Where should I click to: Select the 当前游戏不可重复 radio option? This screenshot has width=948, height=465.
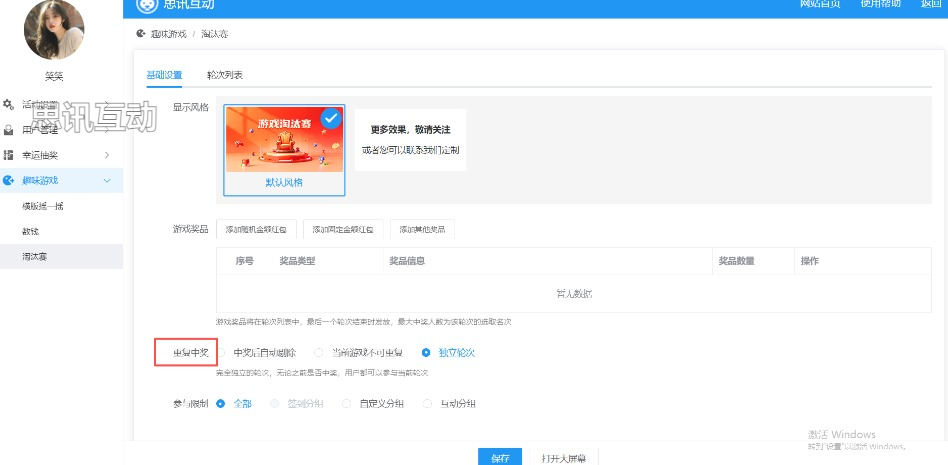(319, 352)
